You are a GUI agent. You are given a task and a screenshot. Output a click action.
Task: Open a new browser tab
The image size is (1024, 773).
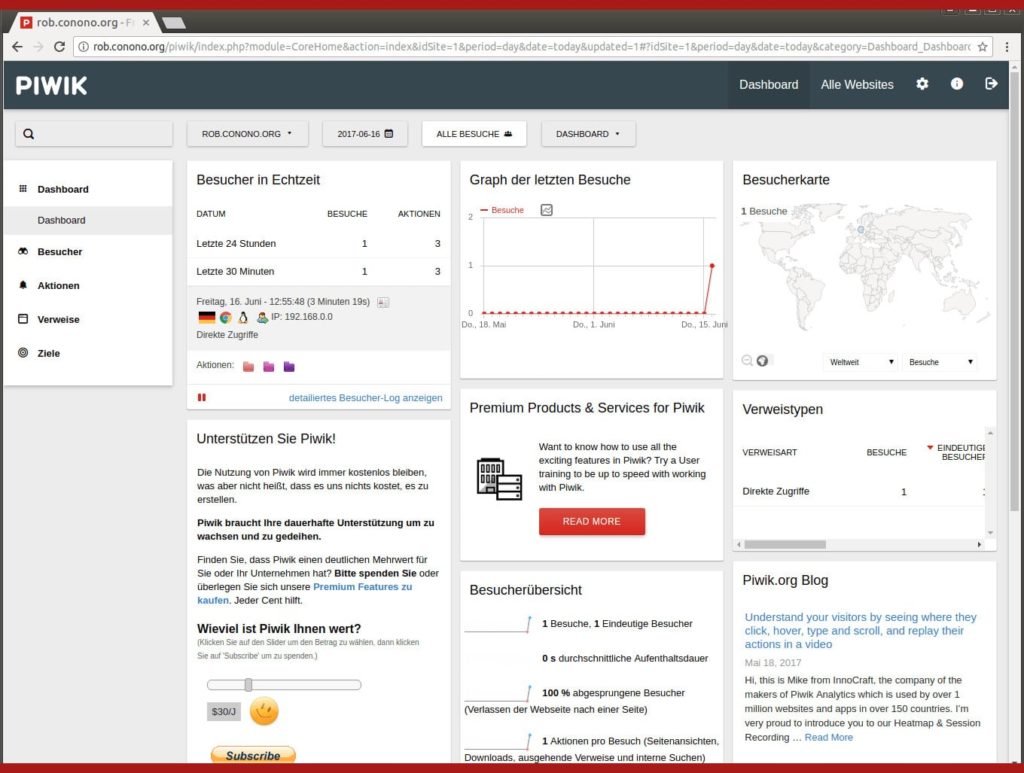pyautogui.click(x=174, y=24)
